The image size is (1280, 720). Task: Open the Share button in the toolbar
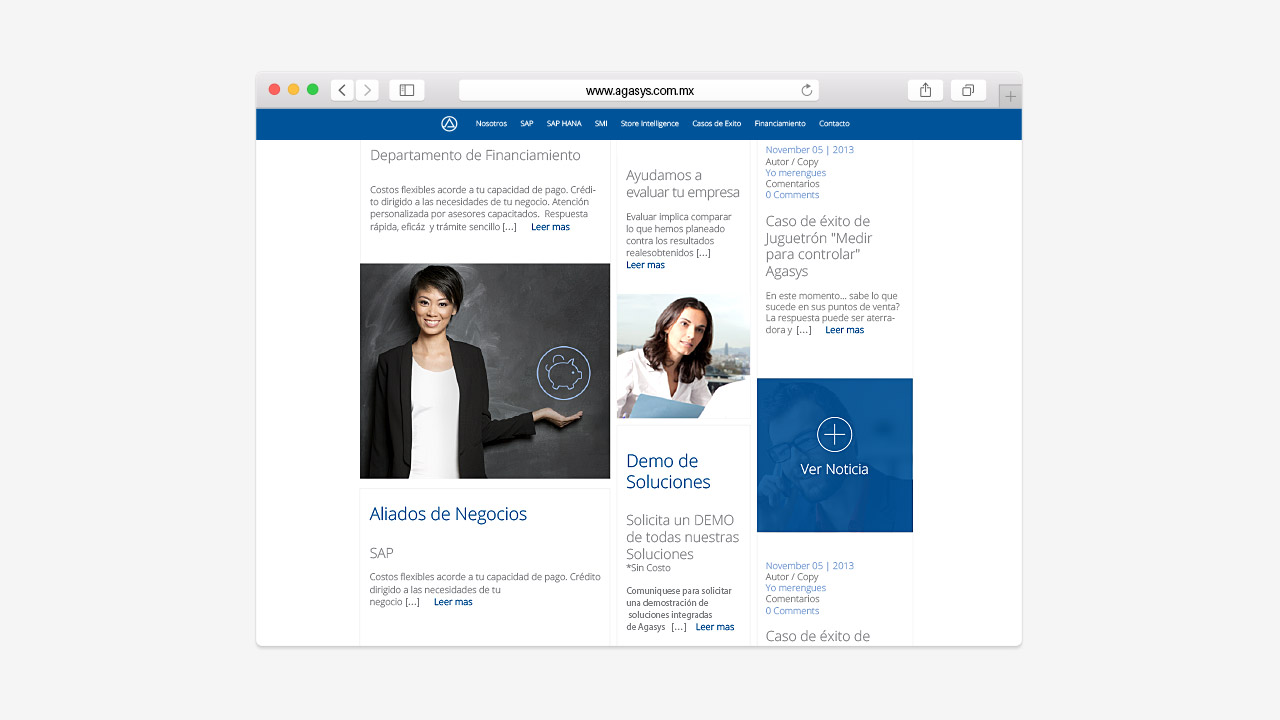(925, 90)
